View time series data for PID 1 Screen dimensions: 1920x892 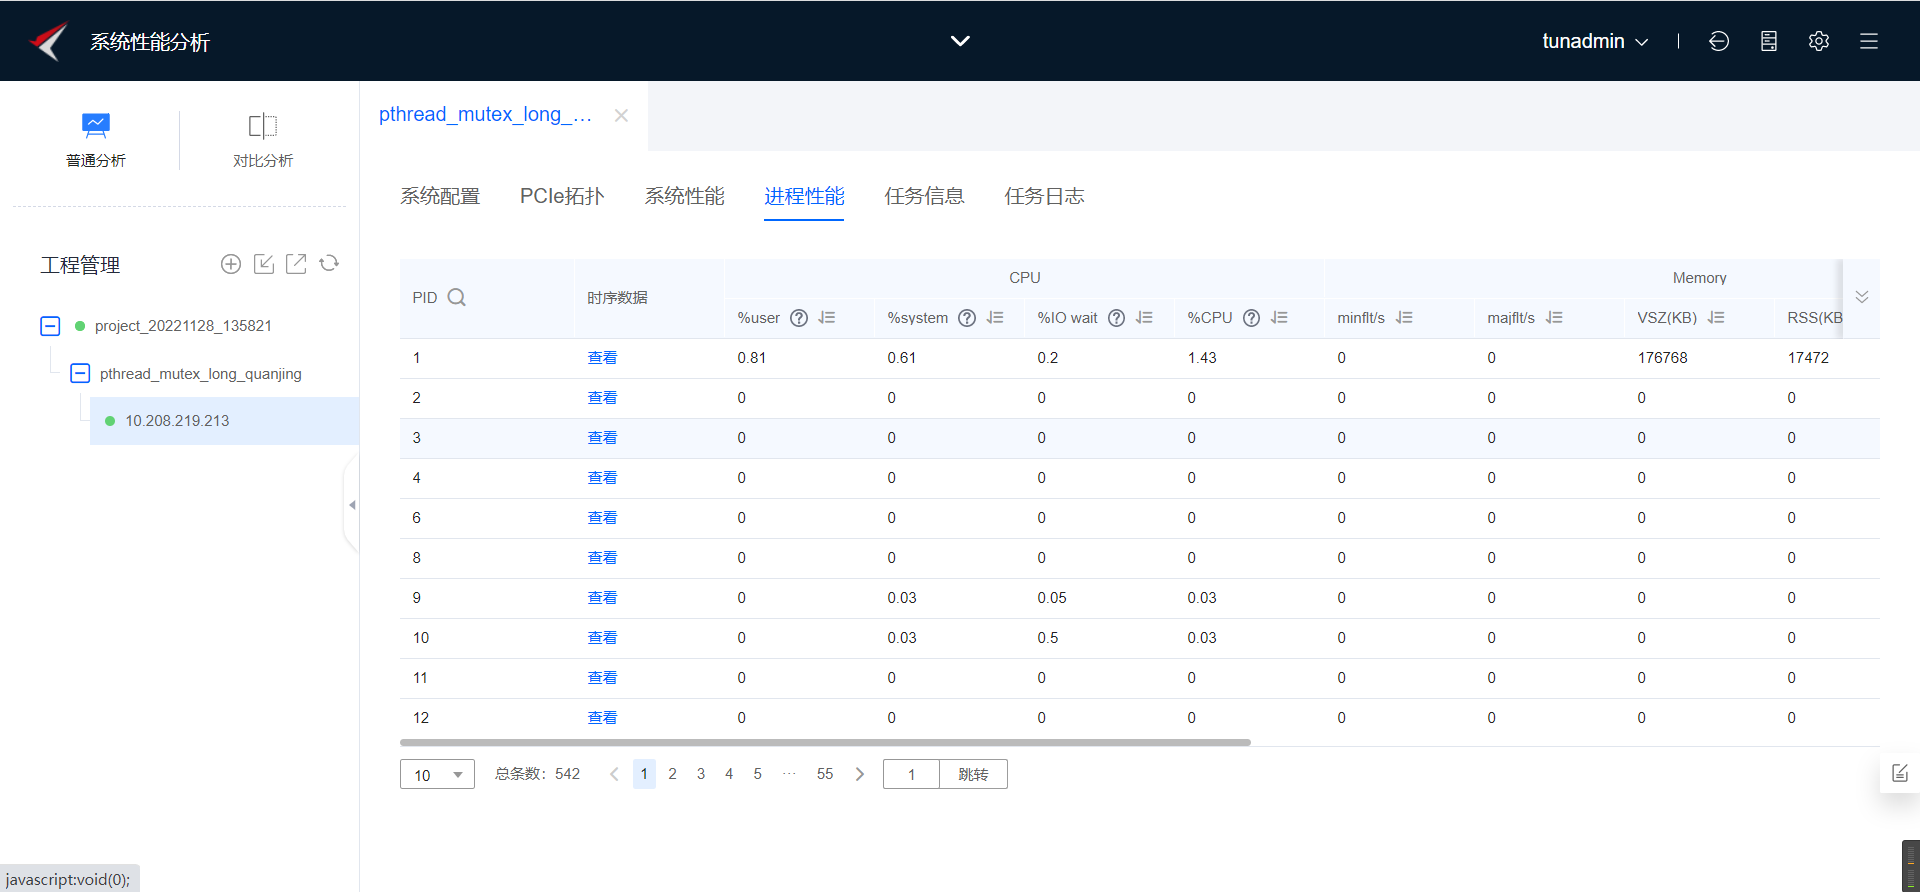point(602,358)
